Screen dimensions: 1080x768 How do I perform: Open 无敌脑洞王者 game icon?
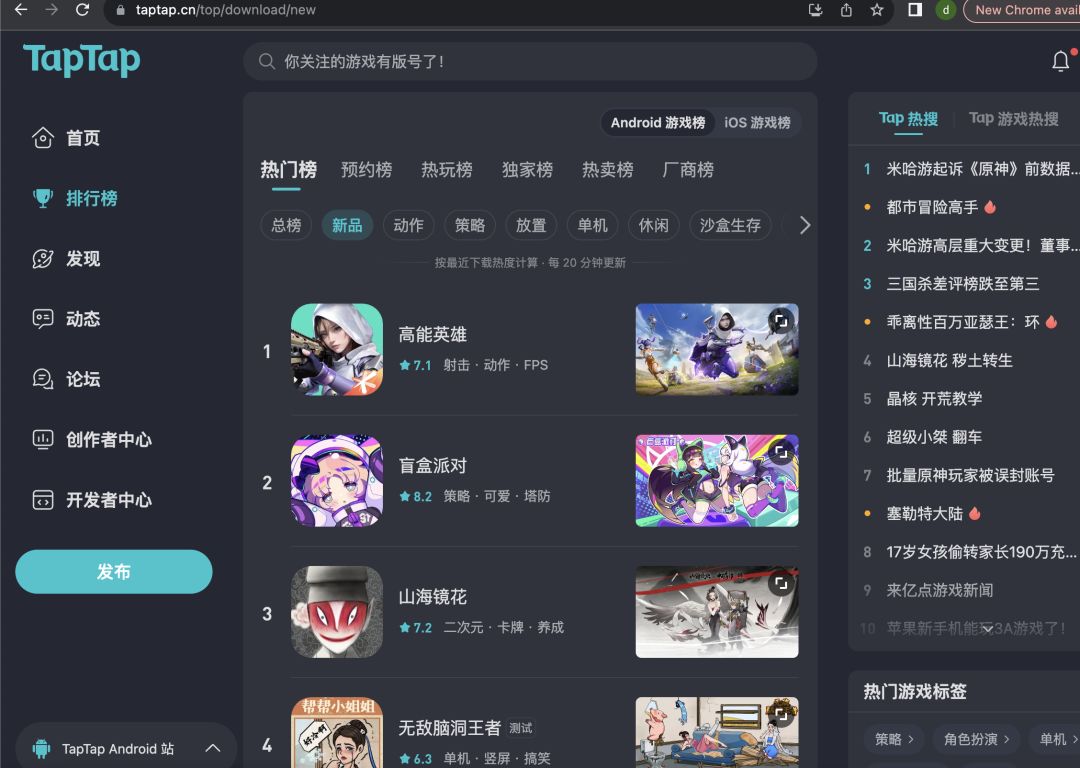[337, 733]
